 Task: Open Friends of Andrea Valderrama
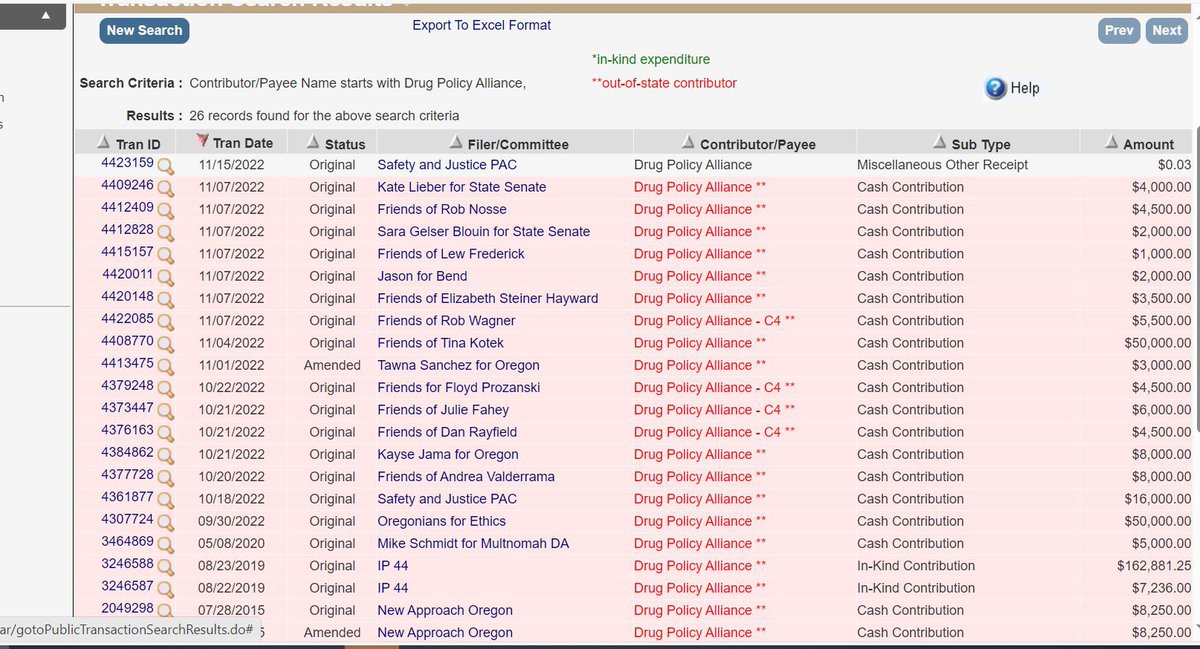466,477
